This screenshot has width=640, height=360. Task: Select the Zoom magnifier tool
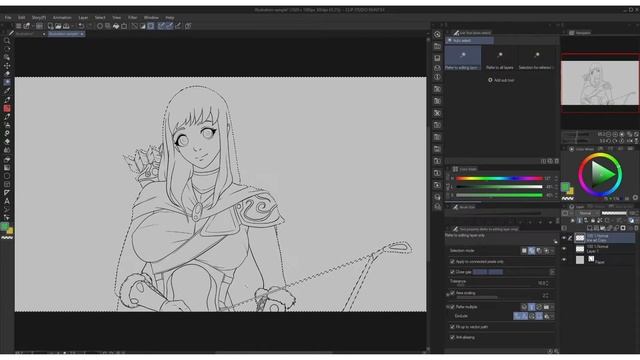(x=7, y=41)
